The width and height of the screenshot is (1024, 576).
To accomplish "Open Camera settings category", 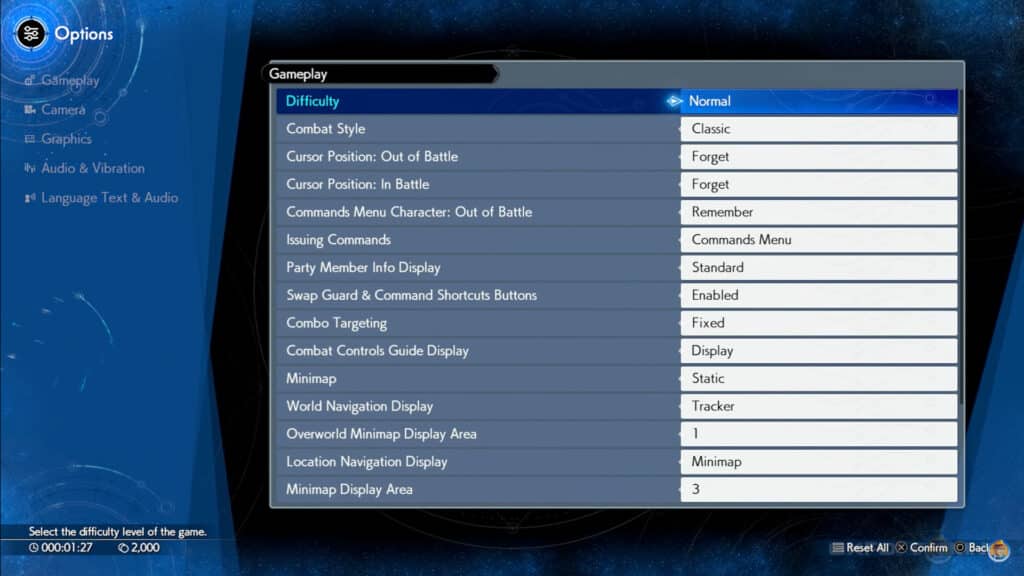I will pyautogui.click(x=63, y=110).
